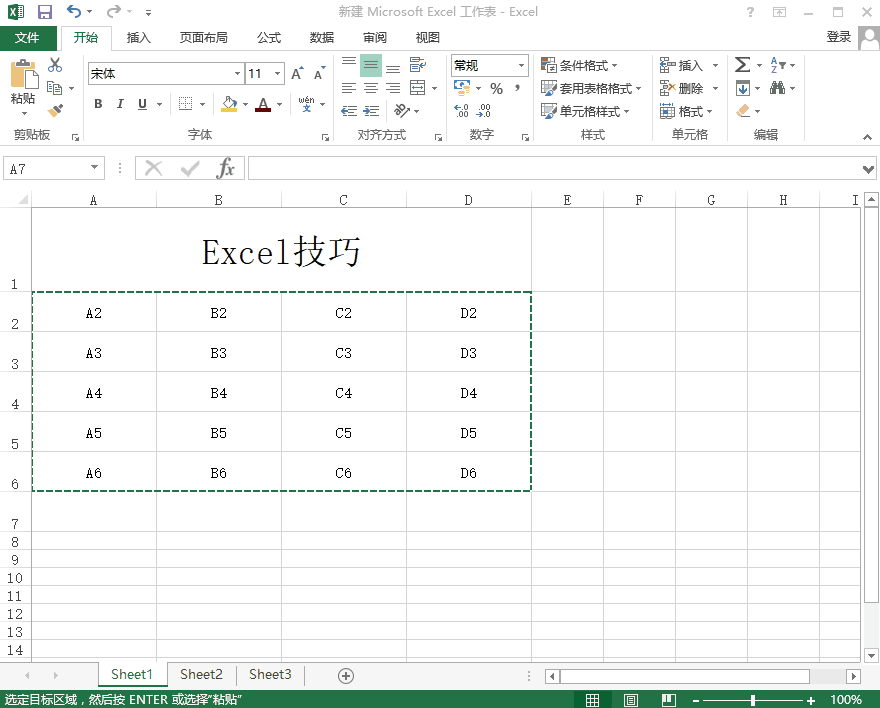Click the insert function fx icon
Viewport: 880px width, 708px height.
[x=226, y=168]
